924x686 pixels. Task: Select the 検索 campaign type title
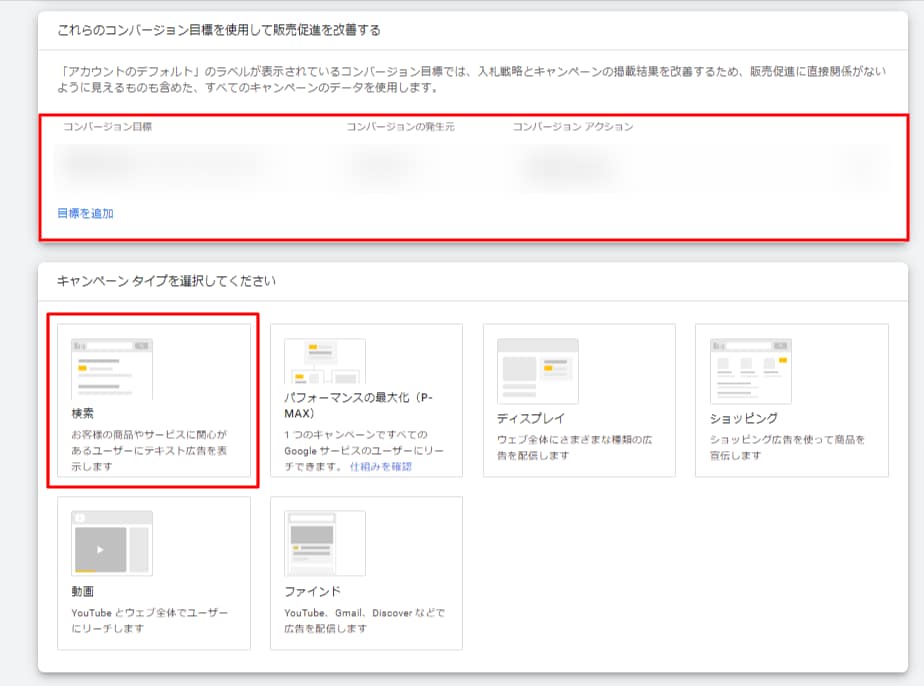[83, 413]
